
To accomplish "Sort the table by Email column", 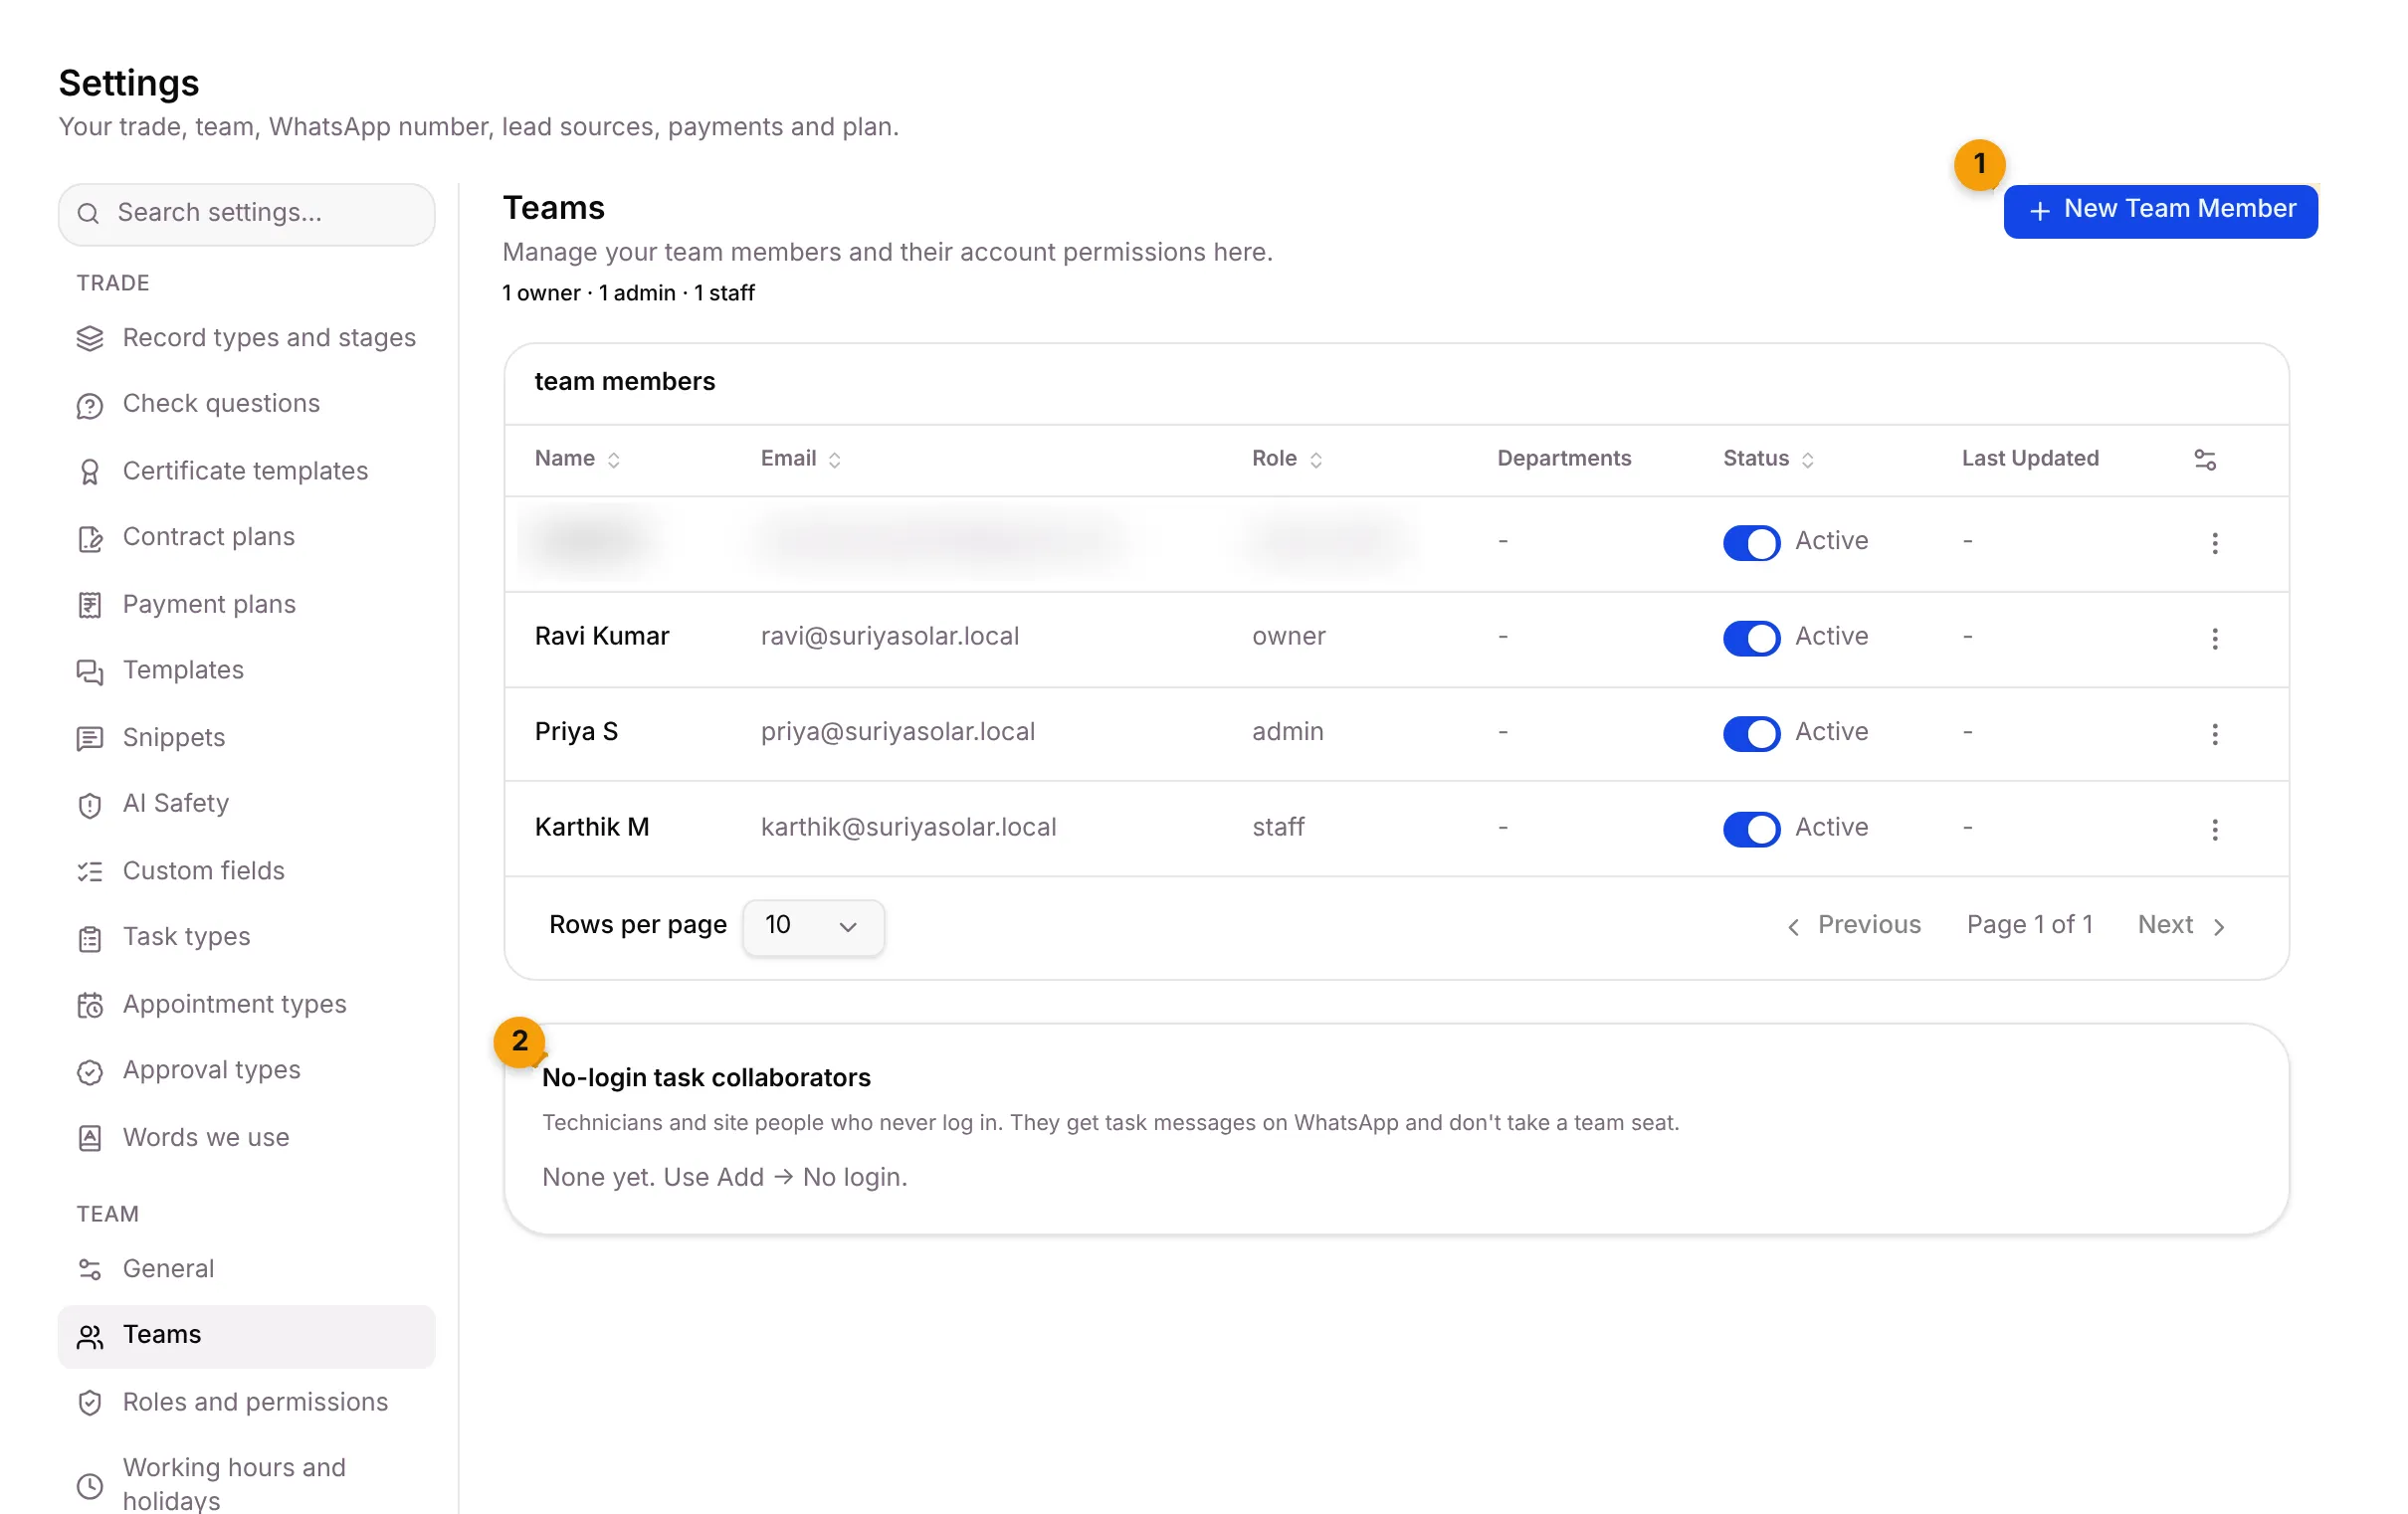I will pos(801,459).
